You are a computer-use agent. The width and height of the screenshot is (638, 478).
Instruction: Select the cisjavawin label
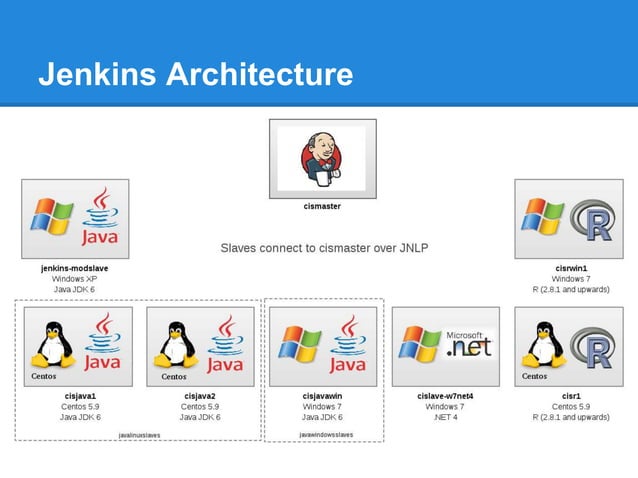[322, 396]
